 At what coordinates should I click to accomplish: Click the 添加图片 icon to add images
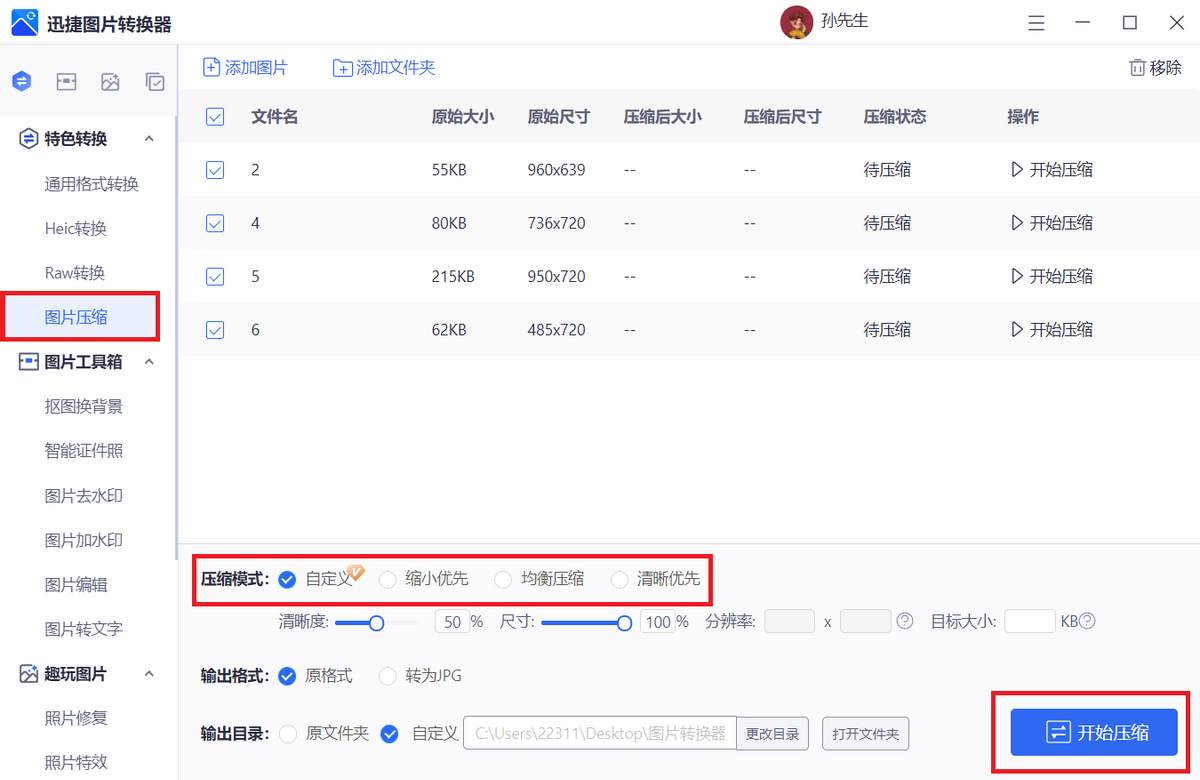click(x=211, y=67)
